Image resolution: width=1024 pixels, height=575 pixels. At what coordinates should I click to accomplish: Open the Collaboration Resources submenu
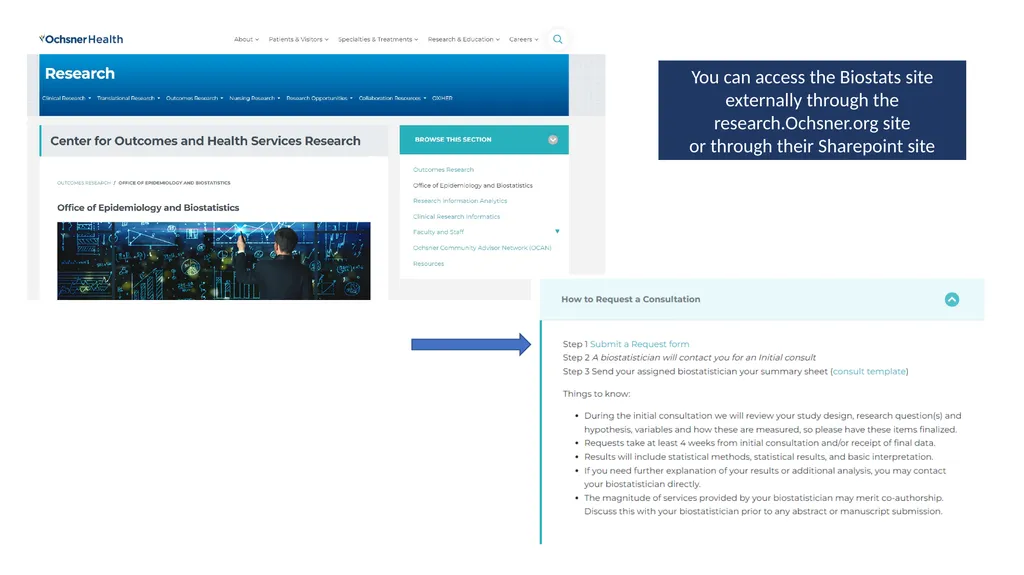(x=392, y=98)
